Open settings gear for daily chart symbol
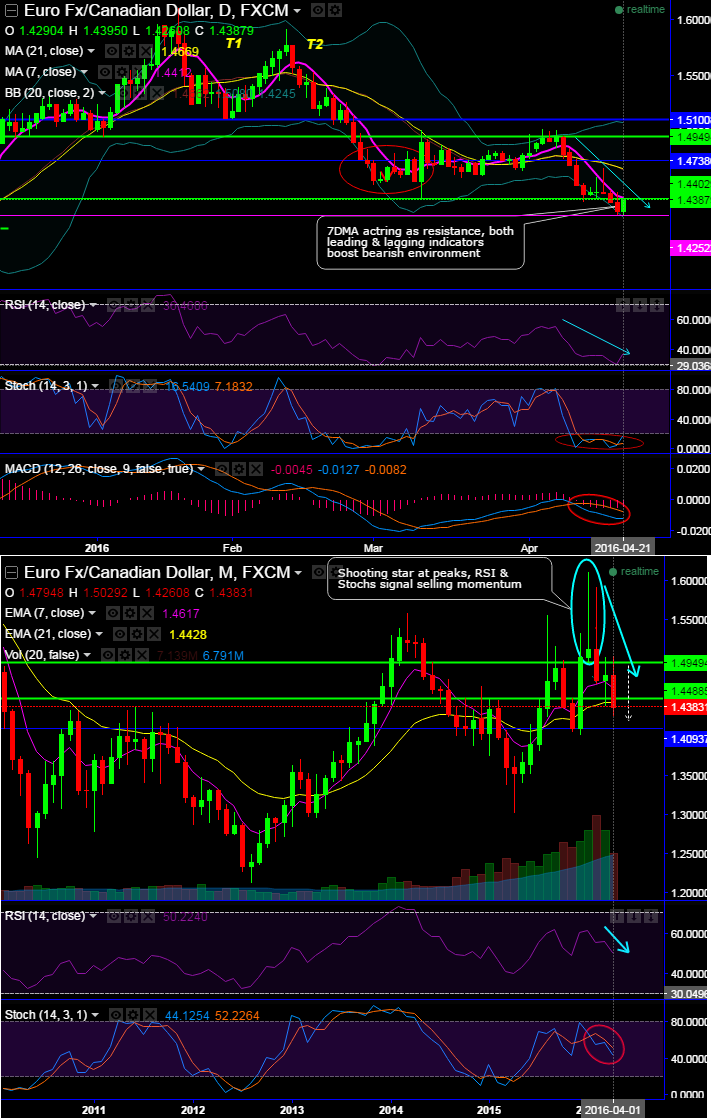The height and width of the screenshot is (1119, 711). click(334, 11)
